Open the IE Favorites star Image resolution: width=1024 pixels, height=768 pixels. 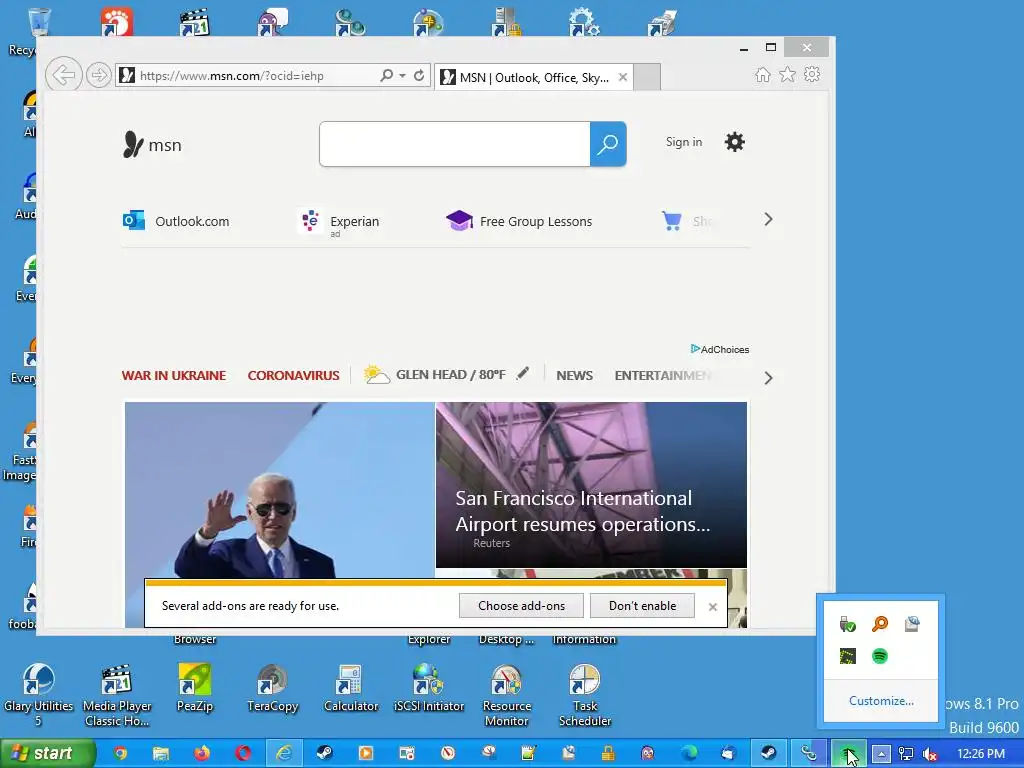[x=788, y=74]
